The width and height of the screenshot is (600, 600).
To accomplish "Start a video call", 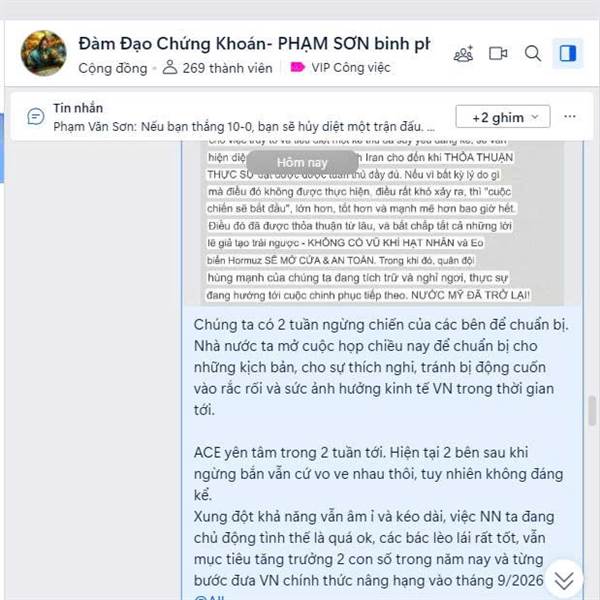I will click(498, 54).
